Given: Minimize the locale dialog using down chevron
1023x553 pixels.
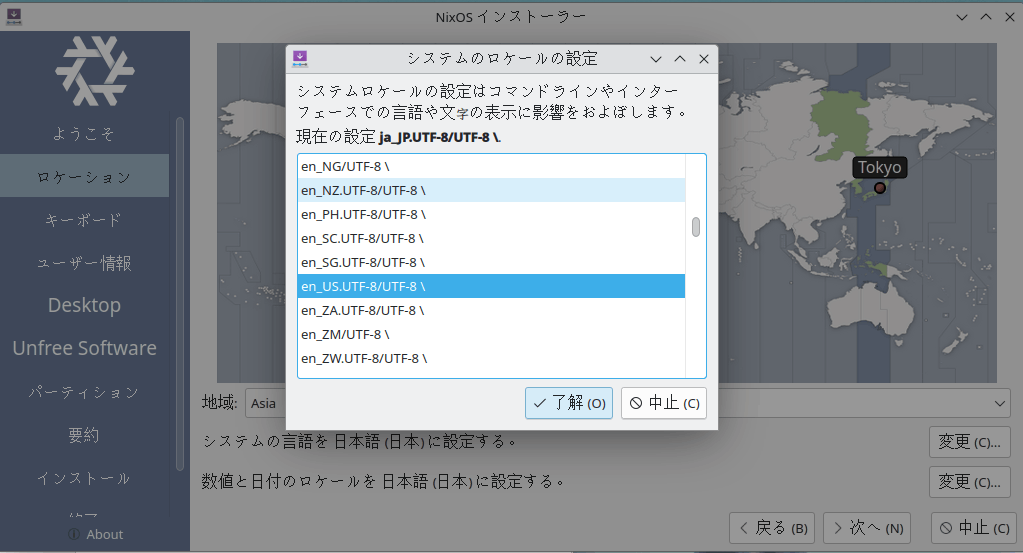Looking at the screenshot, I should (x=656, y=59).
